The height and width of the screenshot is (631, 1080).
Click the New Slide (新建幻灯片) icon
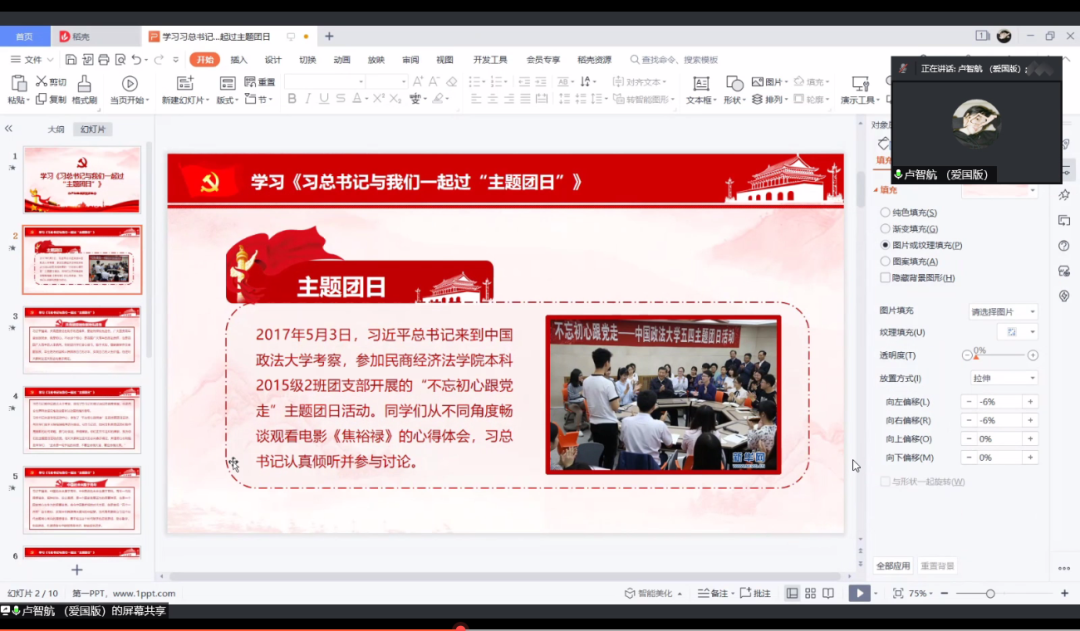point(183,84)
